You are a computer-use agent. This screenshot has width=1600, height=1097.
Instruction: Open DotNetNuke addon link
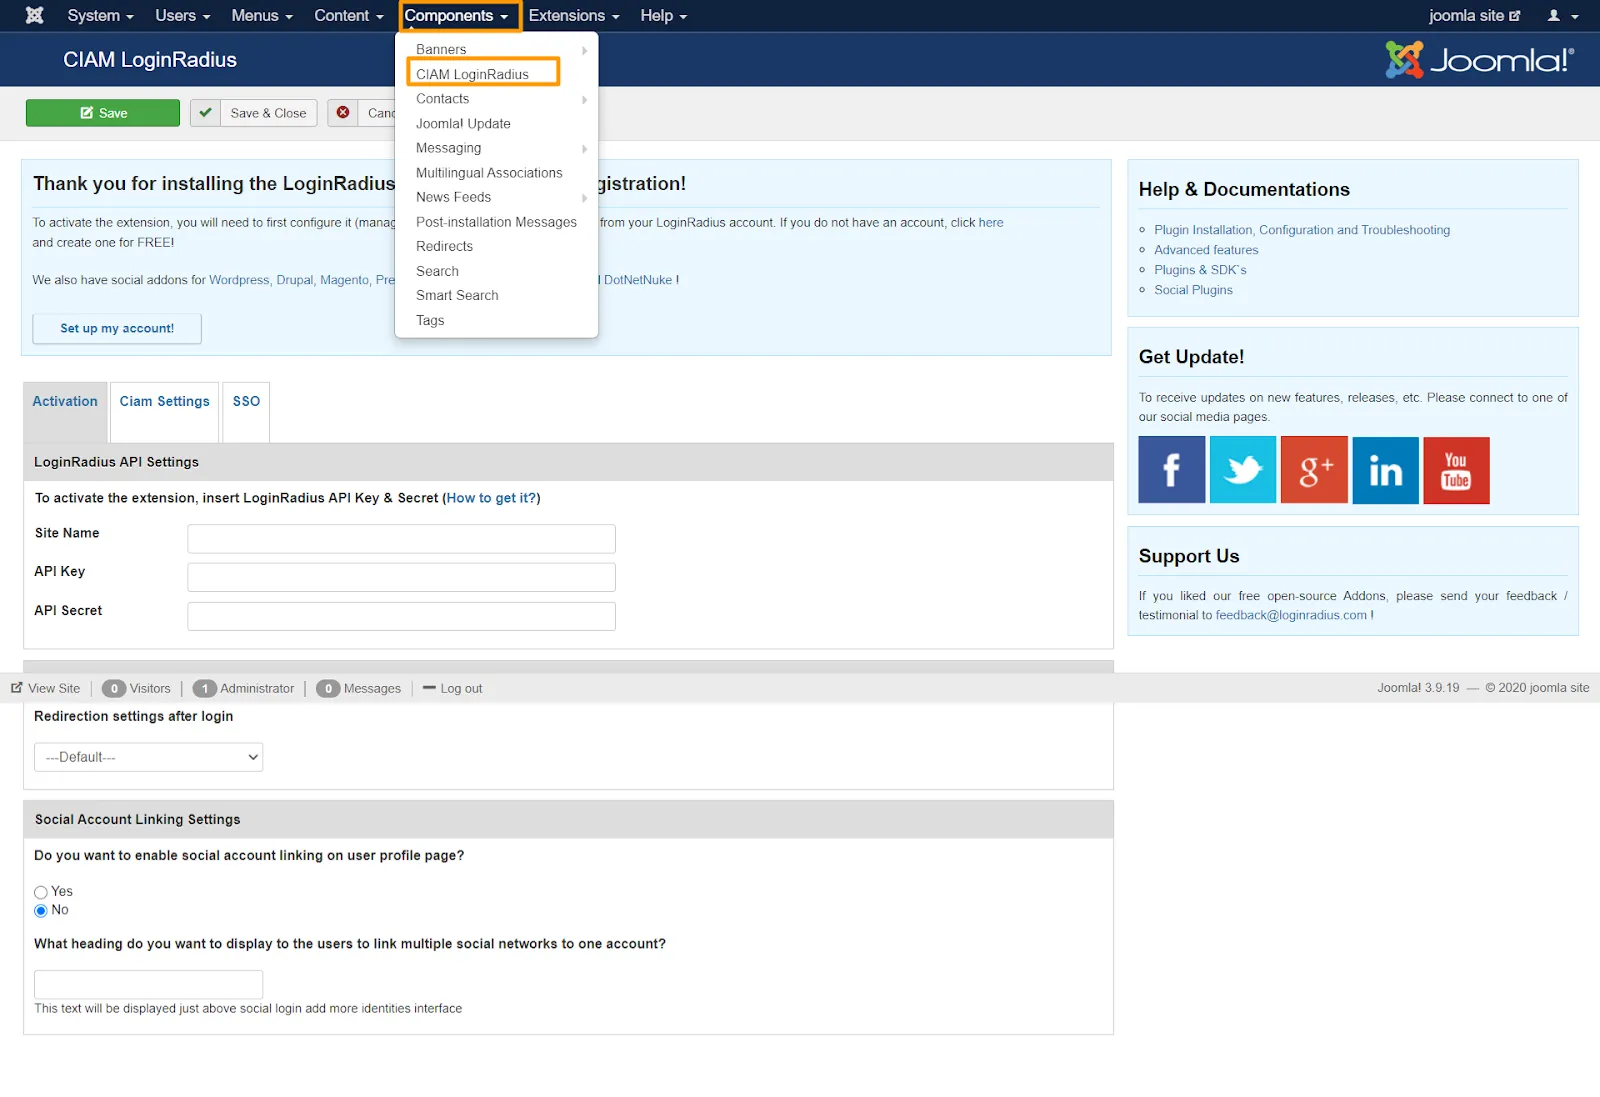[x=638, y=280]
